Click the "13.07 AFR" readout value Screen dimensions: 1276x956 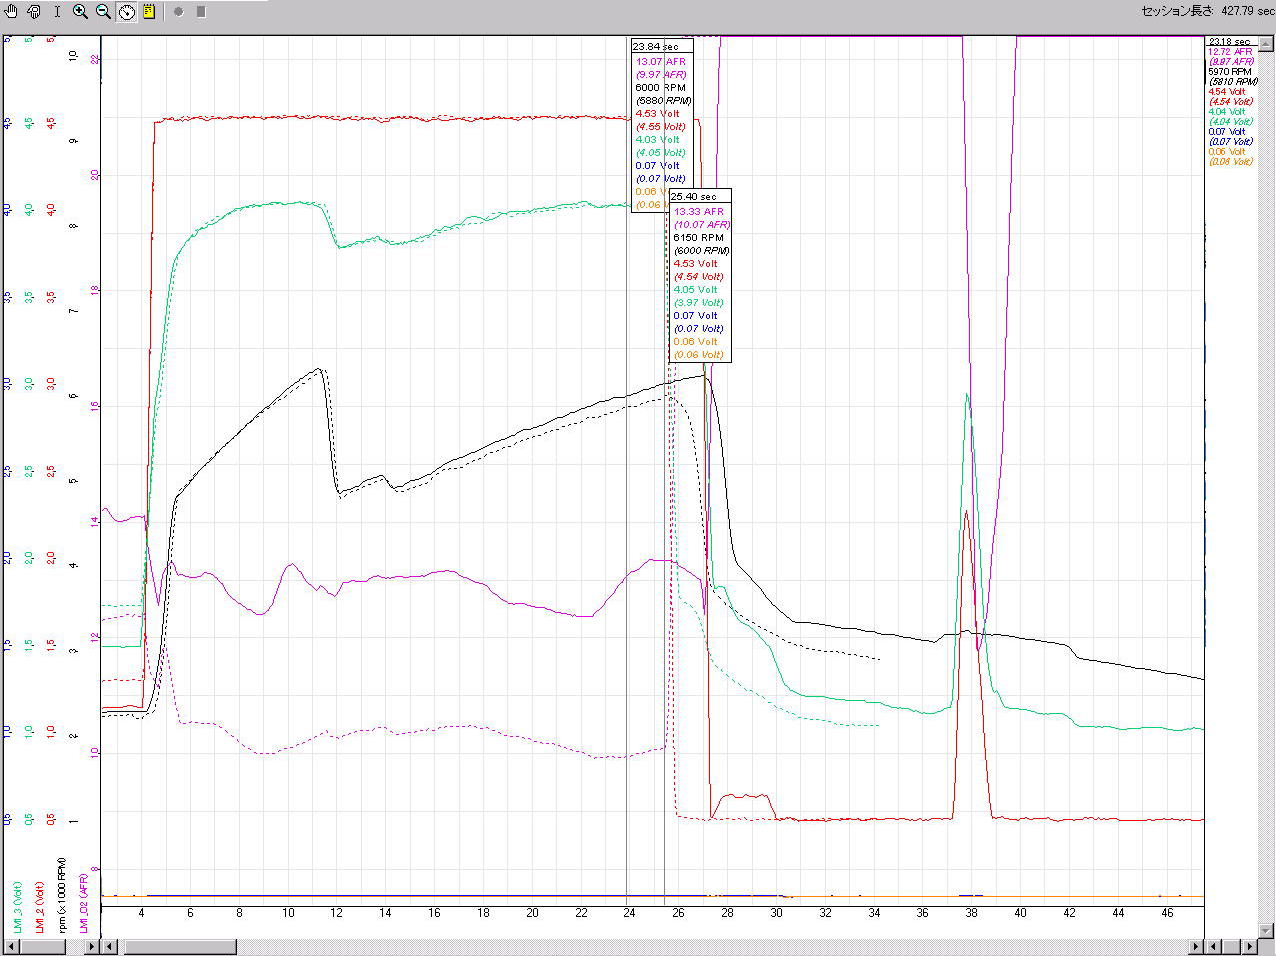click(x=661, y=62)
